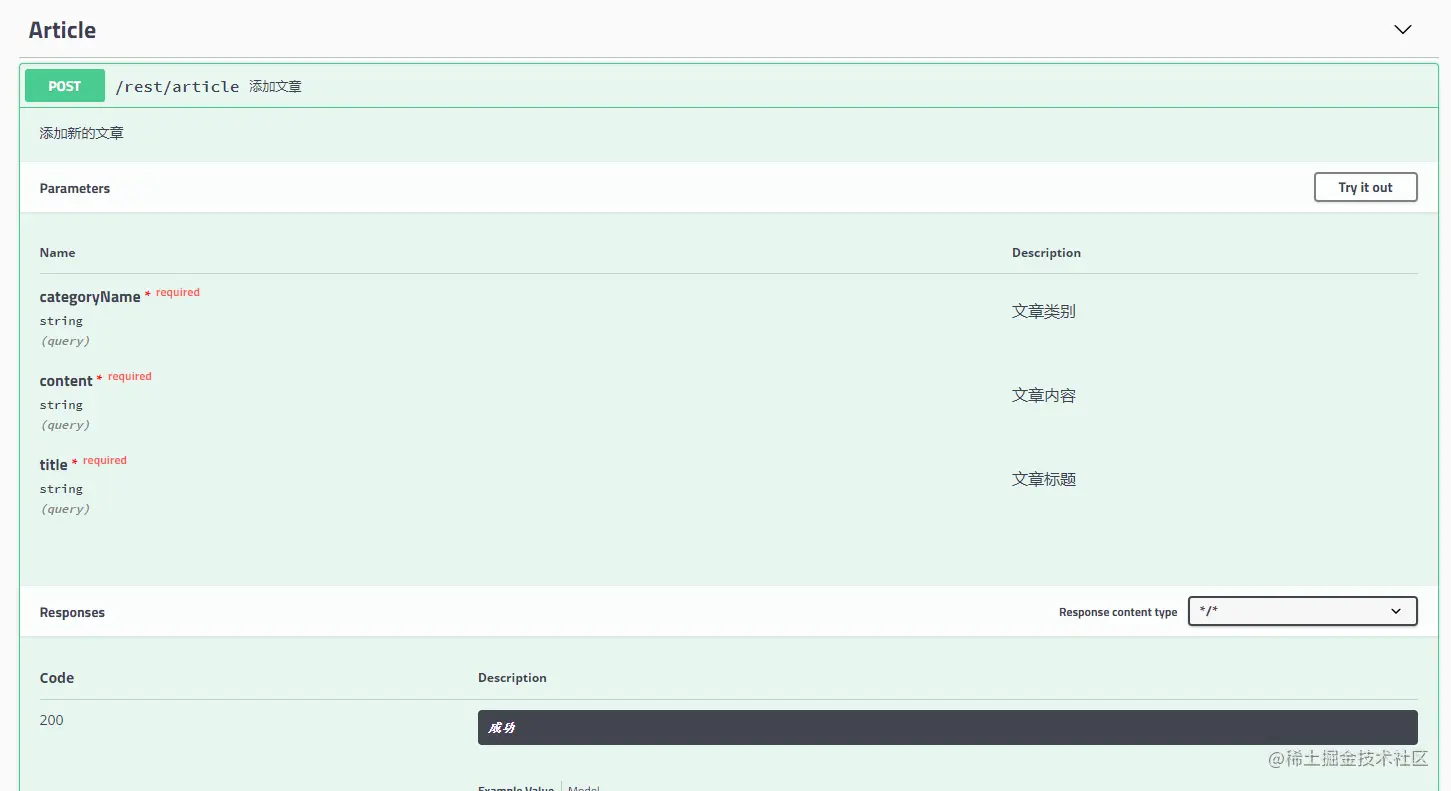Click the 文章标题 description
The image size is (1451, 791).
pos(1044,479)
